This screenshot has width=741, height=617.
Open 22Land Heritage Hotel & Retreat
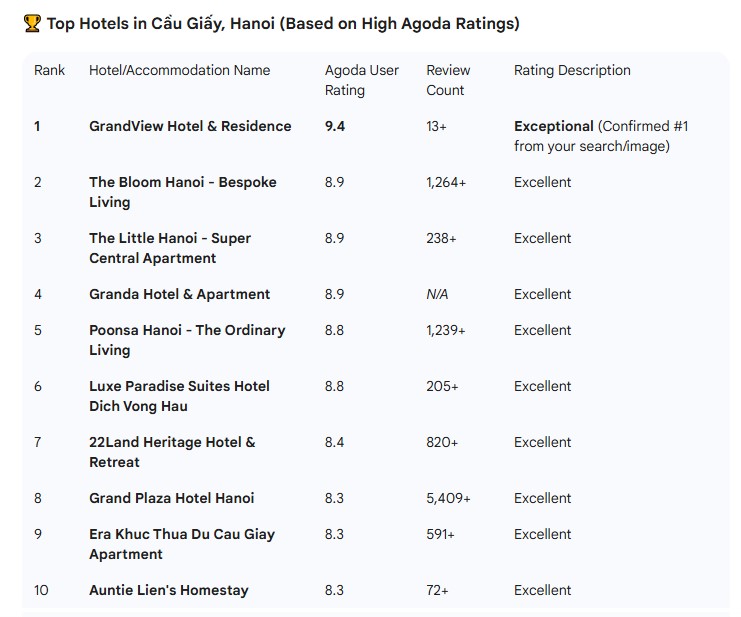point(172,452)
